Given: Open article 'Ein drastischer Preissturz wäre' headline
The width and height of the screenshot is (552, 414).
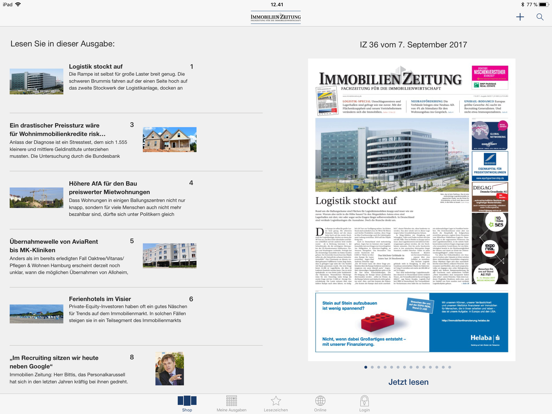Looking at the screenshot, I should pyautogui.click(x=57, y=130).
